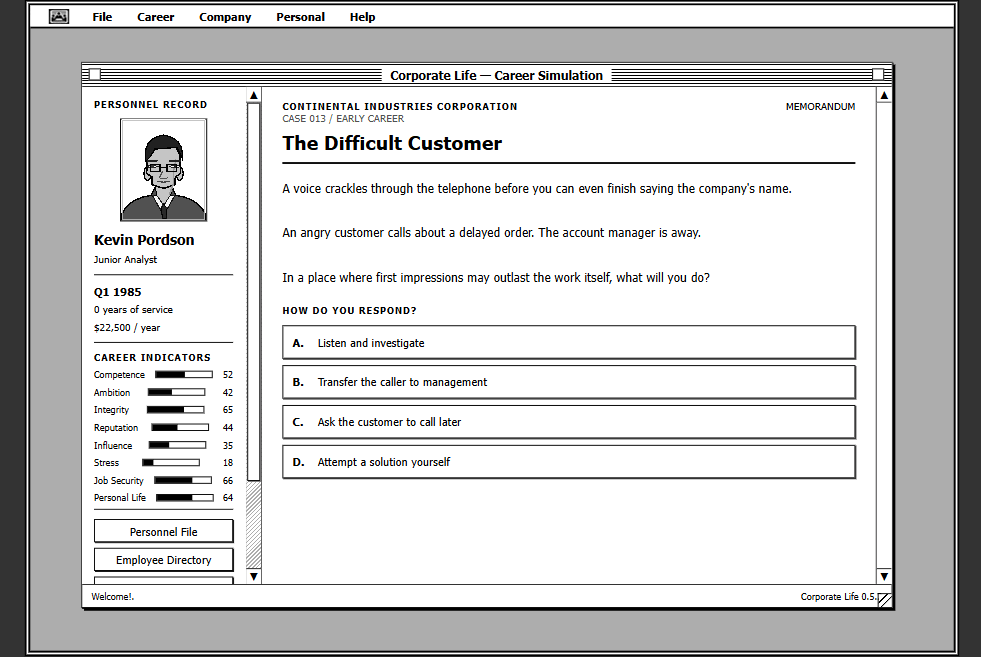981x657 pixels.
Task: Click the window close box in title bar
Action: point(94,74)
